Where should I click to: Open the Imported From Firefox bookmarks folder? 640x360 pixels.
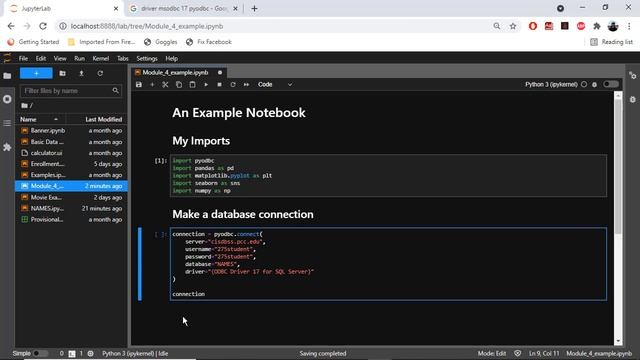coord(102,42)
